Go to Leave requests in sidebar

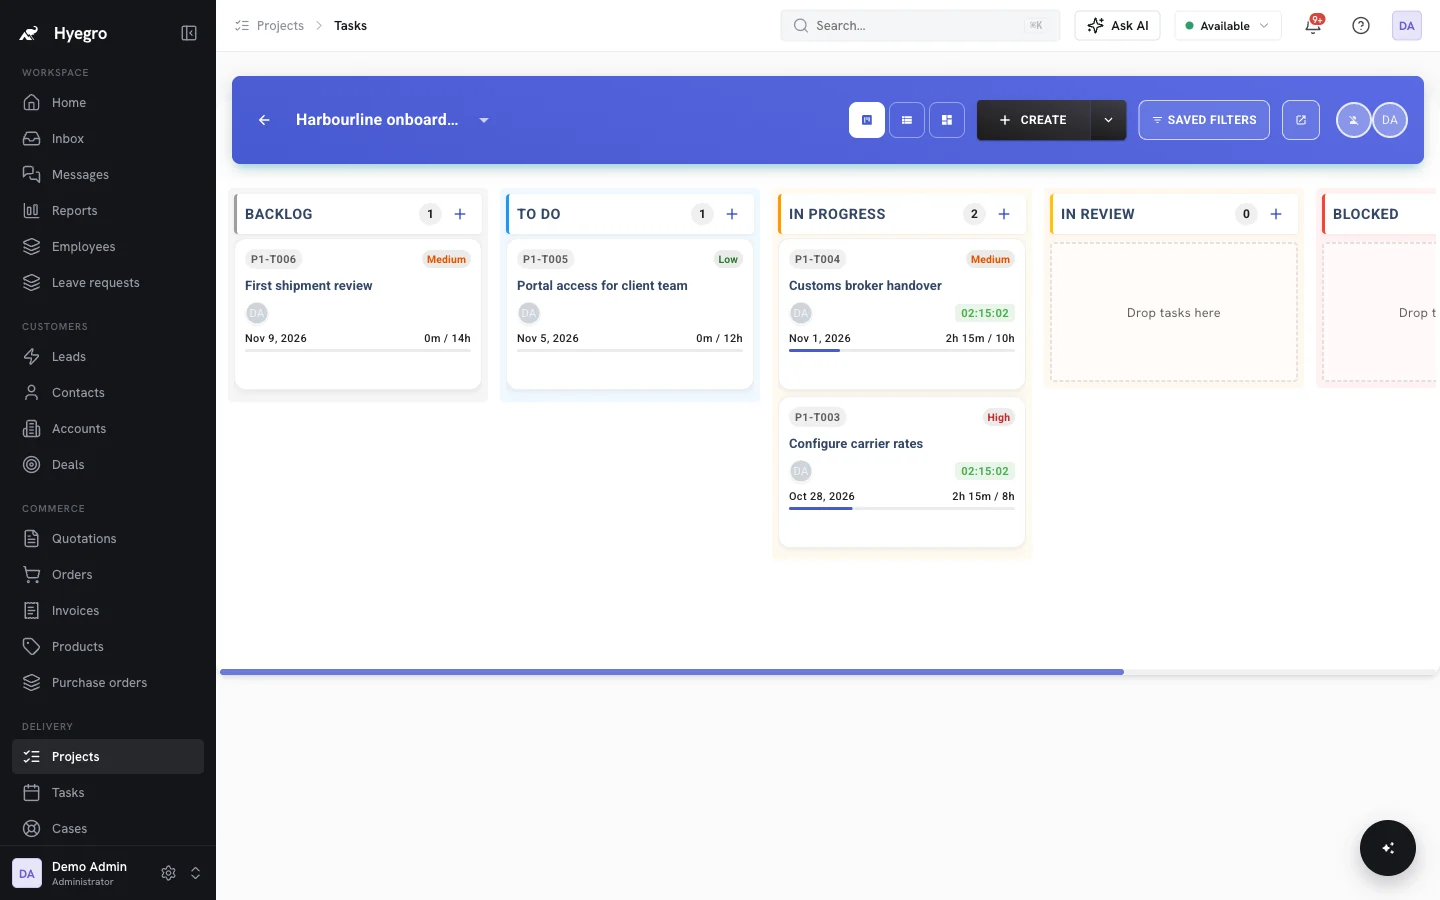click(x=108, y=283)
